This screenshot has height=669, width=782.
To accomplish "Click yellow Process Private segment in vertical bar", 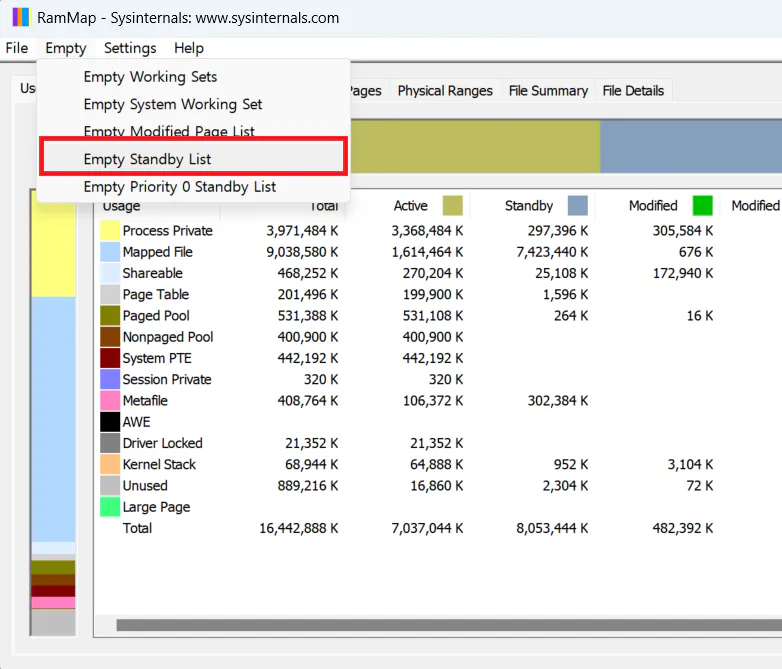I will coord(53,249).
